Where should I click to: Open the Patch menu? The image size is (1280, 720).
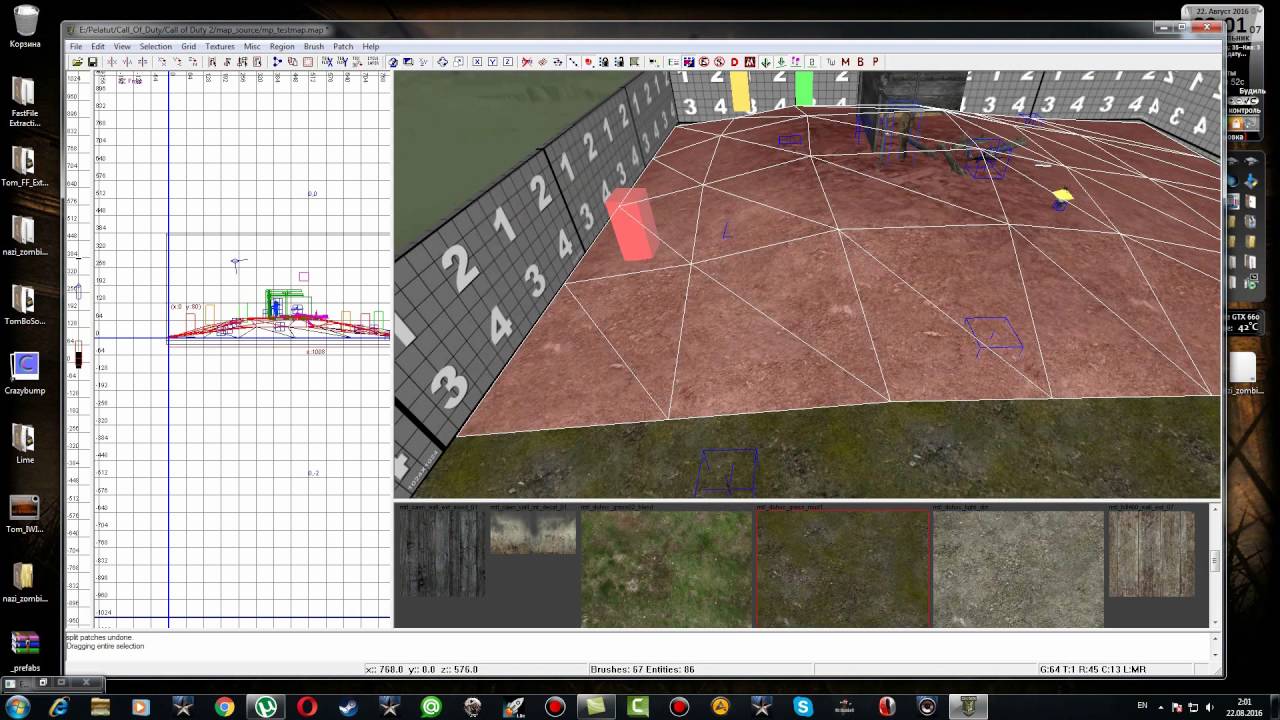coord(343,46)
